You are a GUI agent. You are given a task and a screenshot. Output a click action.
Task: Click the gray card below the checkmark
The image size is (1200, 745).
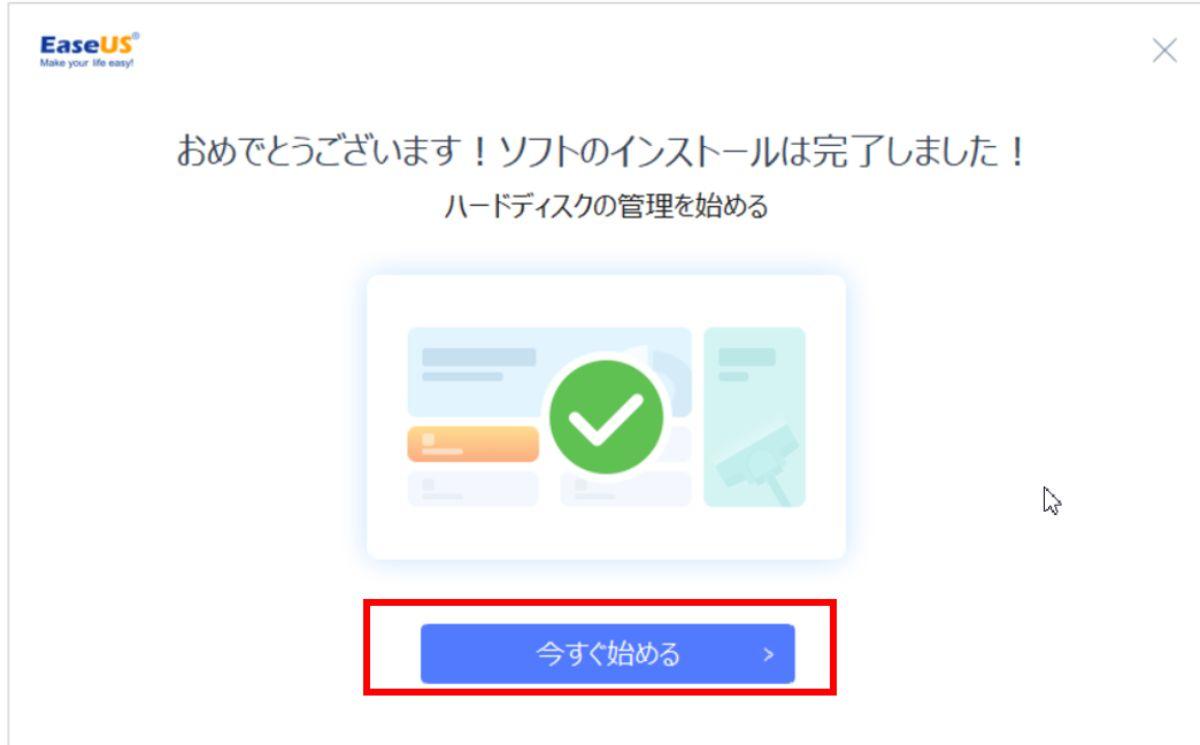tap(625, 489)
